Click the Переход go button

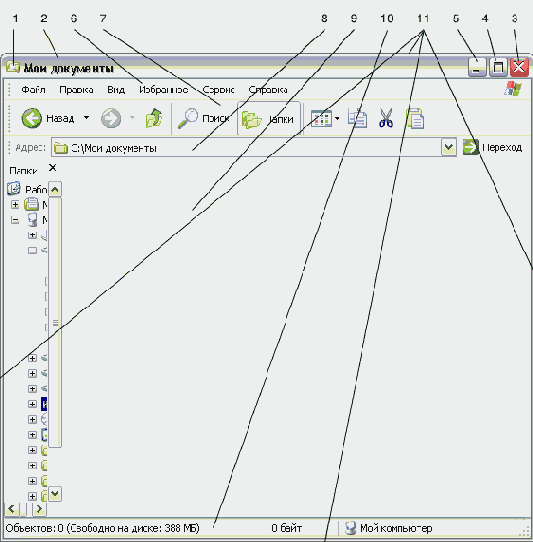492,148
